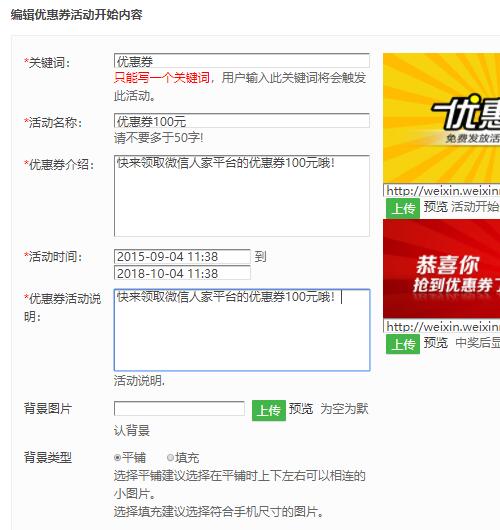Upload activity start image with 上传

(x=403, y=208)
